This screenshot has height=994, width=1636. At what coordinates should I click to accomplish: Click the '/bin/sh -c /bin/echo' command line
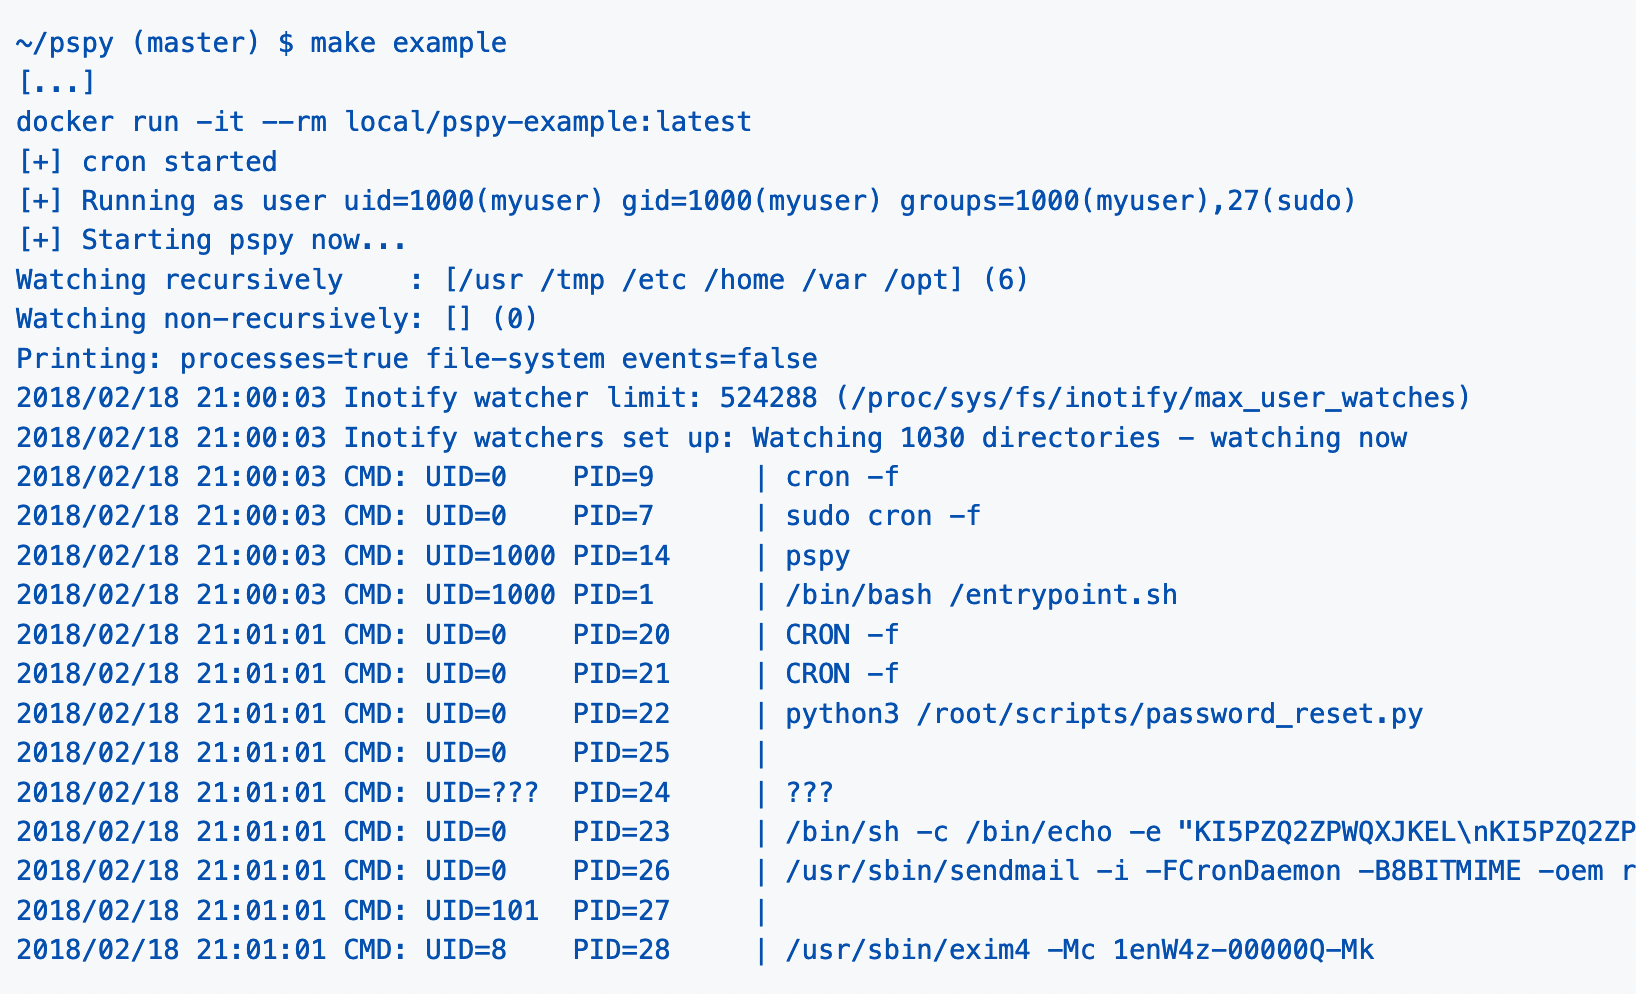1210,832
